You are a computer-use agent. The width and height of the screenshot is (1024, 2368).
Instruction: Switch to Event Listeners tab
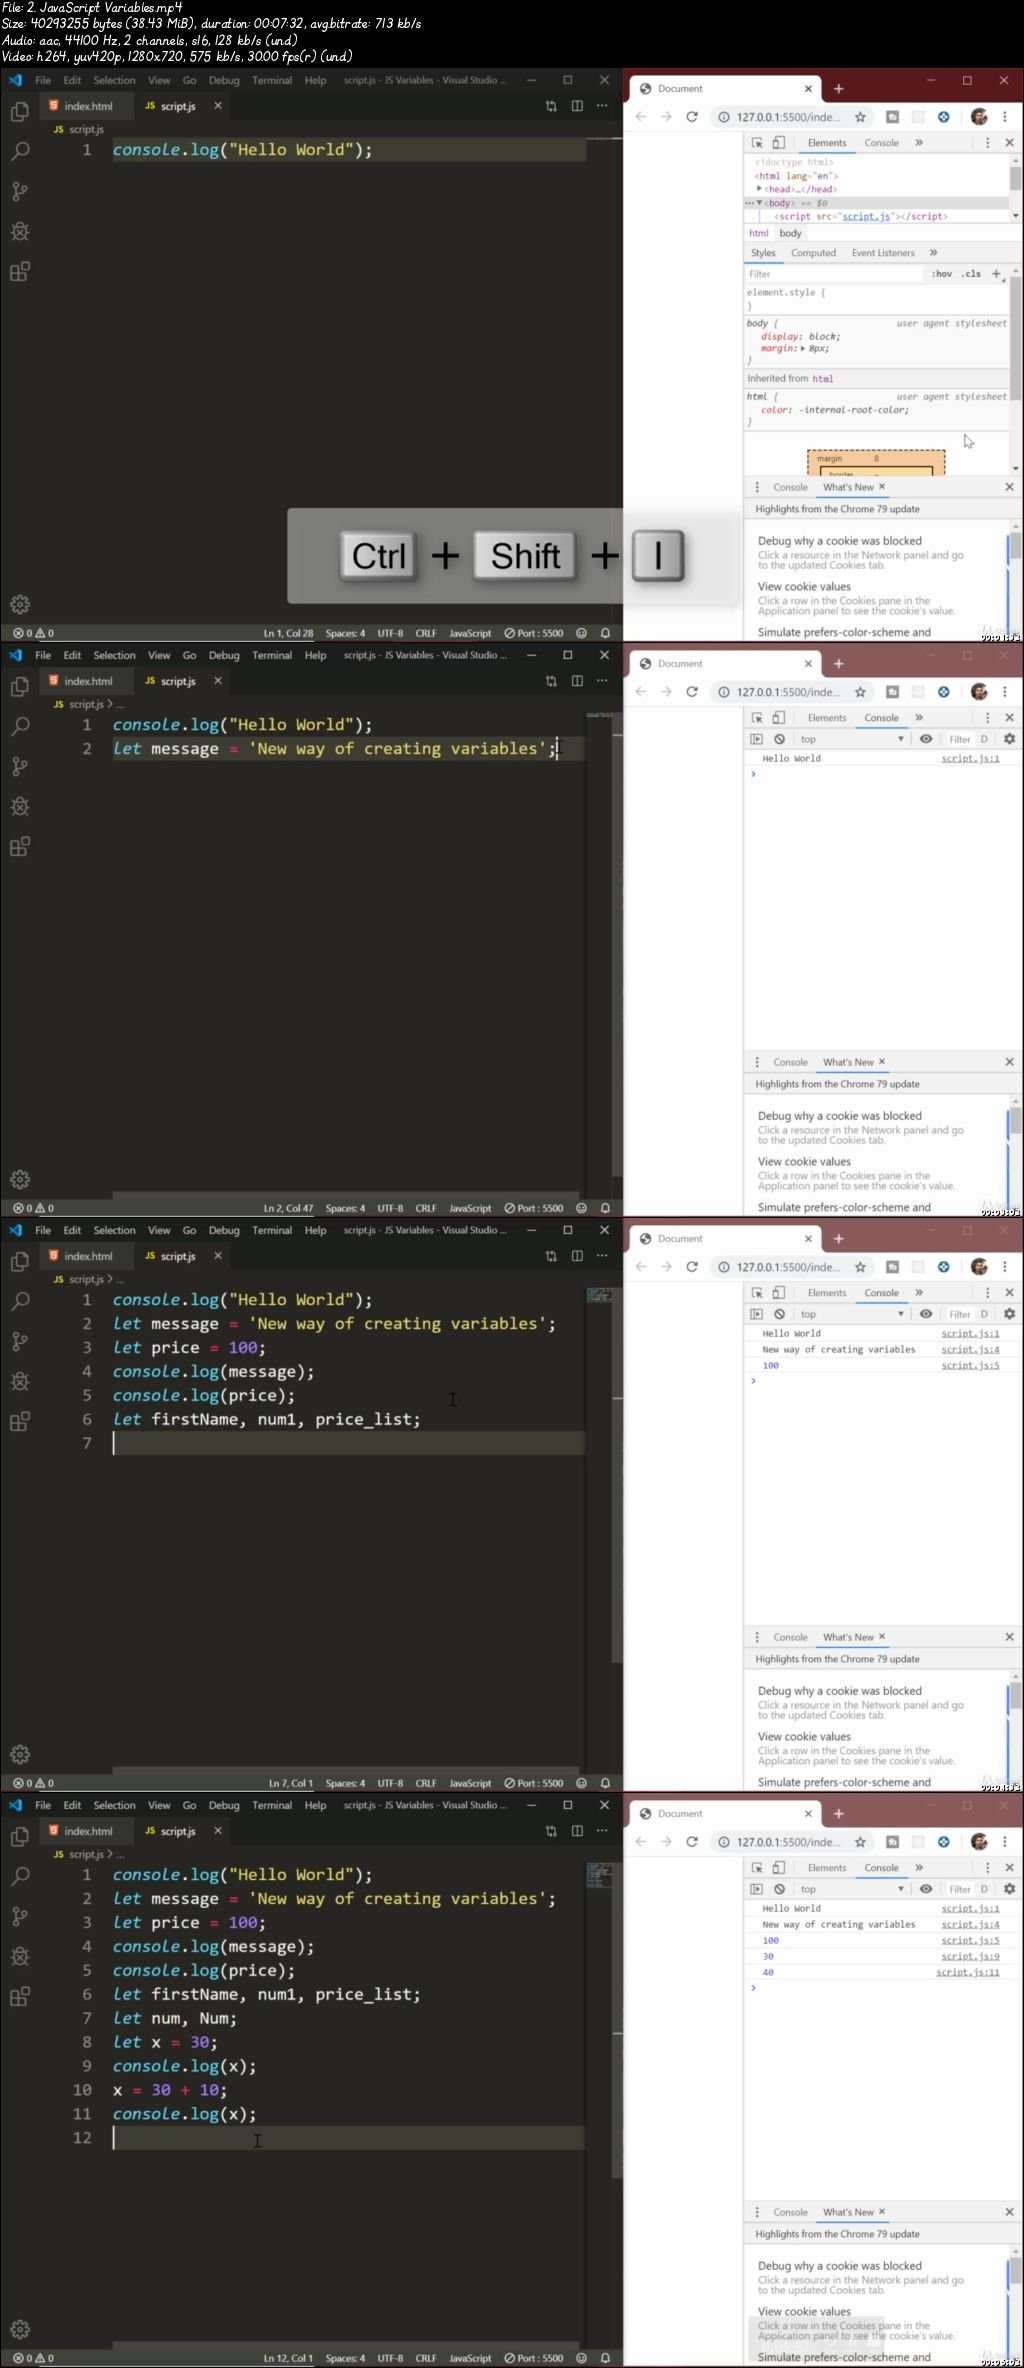point(883,253)
